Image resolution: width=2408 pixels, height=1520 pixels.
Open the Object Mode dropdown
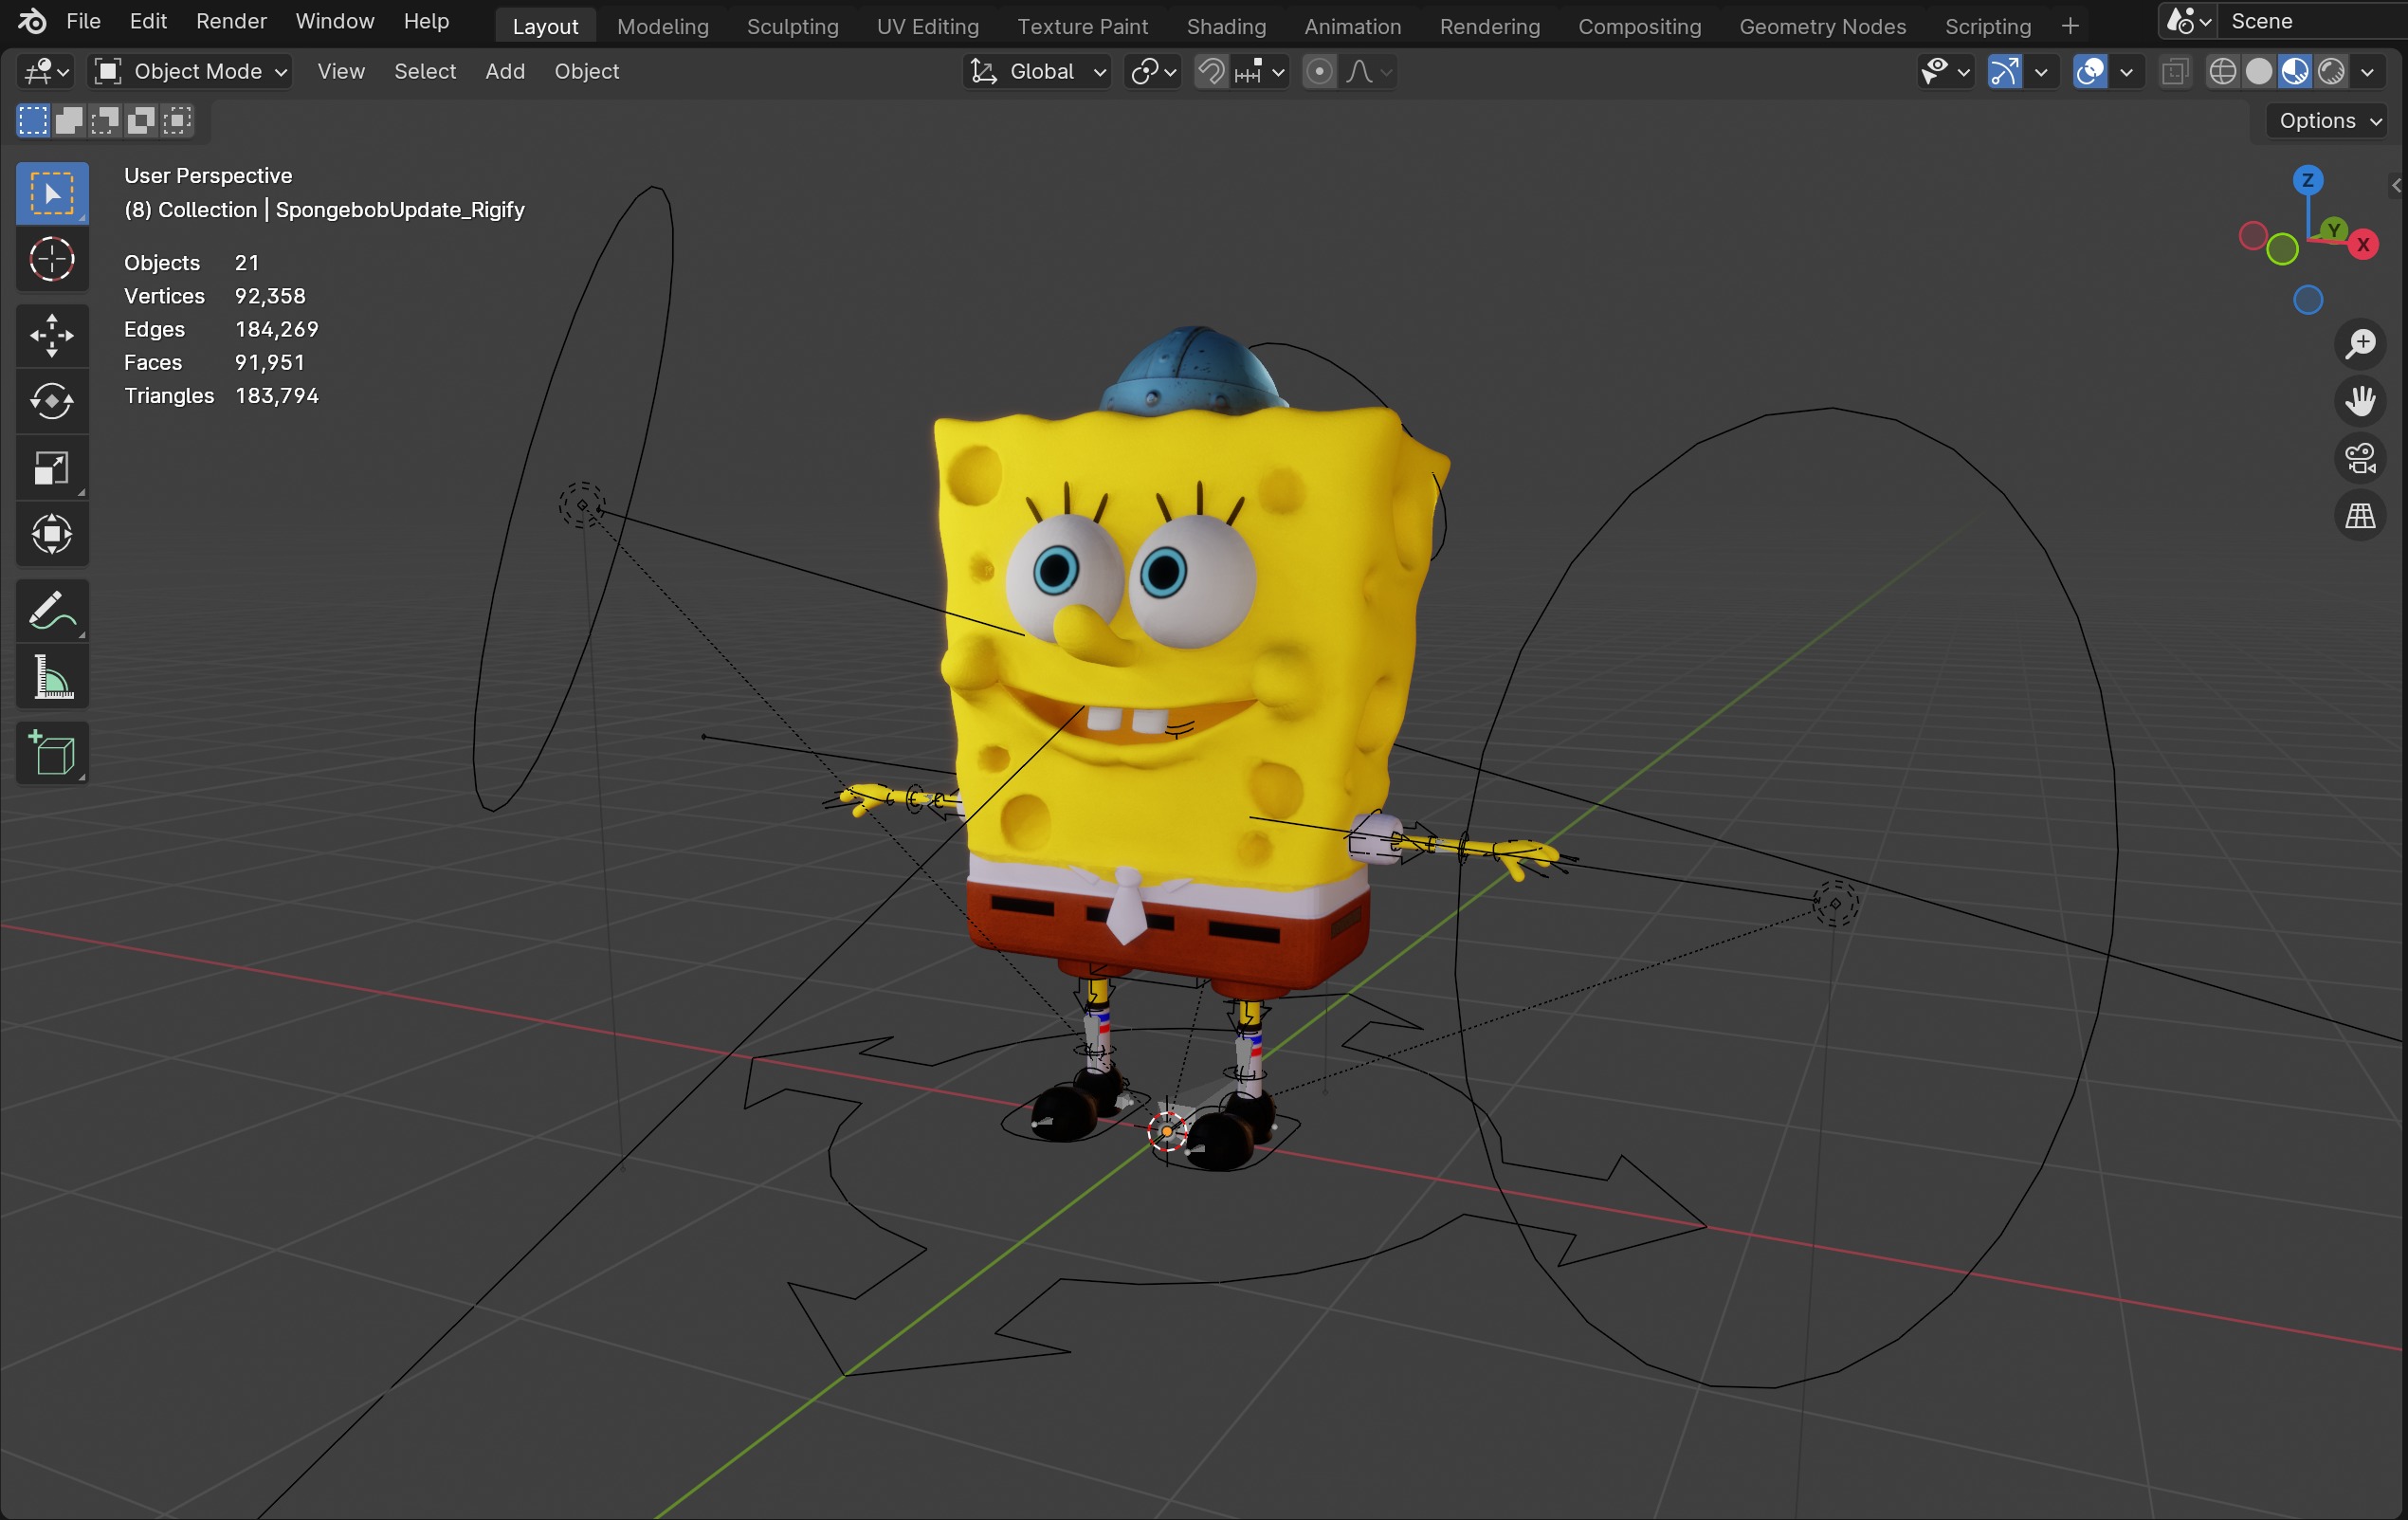pyautogui.click(x=190, y=71)
